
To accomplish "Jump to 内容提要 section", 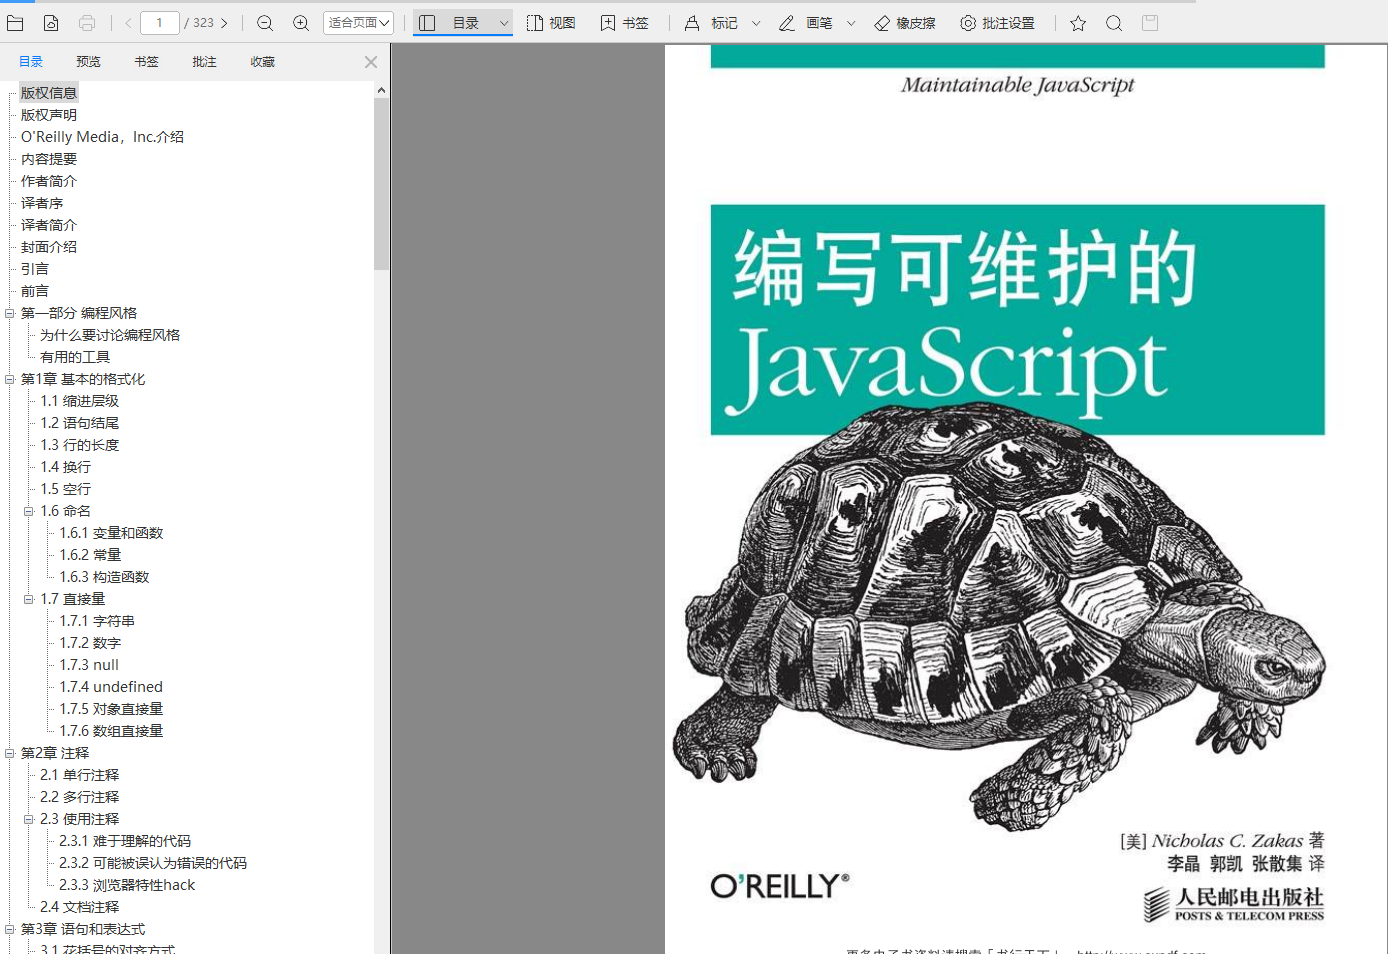I will [49, 159].
